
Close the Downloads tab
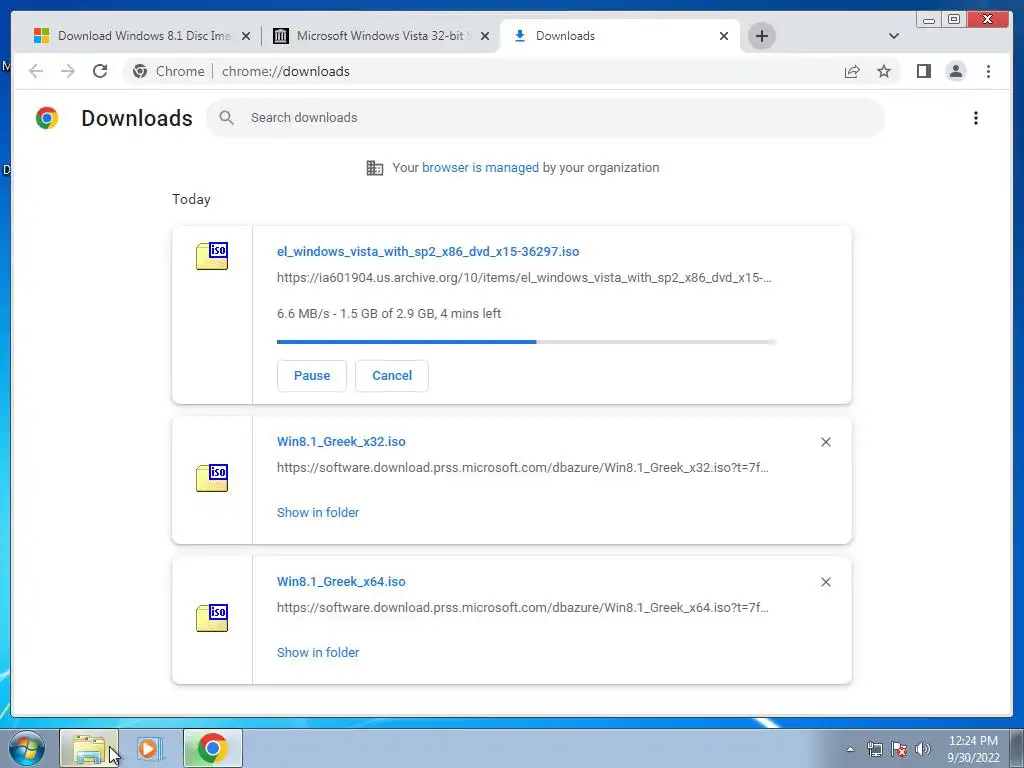[724, 36]
